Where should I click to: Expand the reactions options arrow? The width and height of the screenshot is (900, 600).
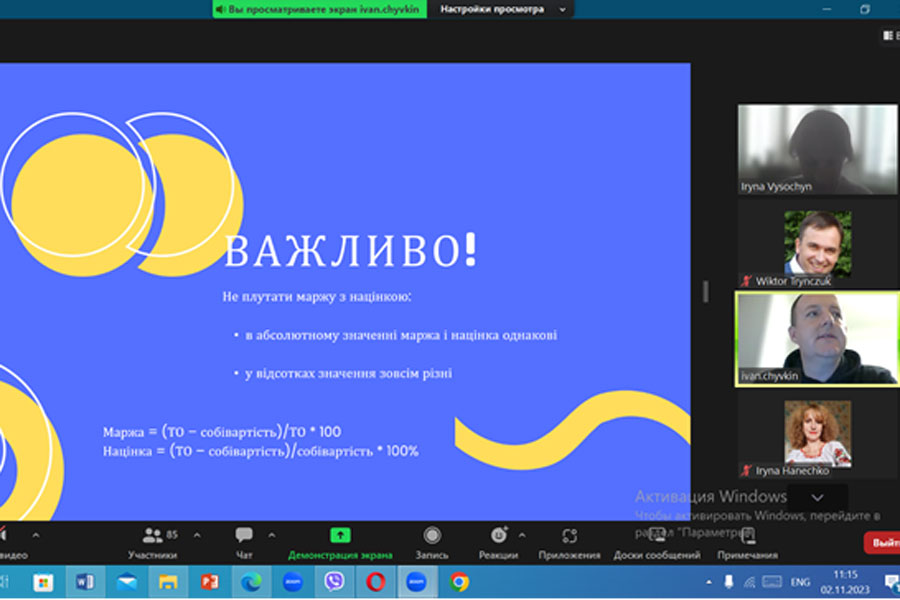[522, 535]
